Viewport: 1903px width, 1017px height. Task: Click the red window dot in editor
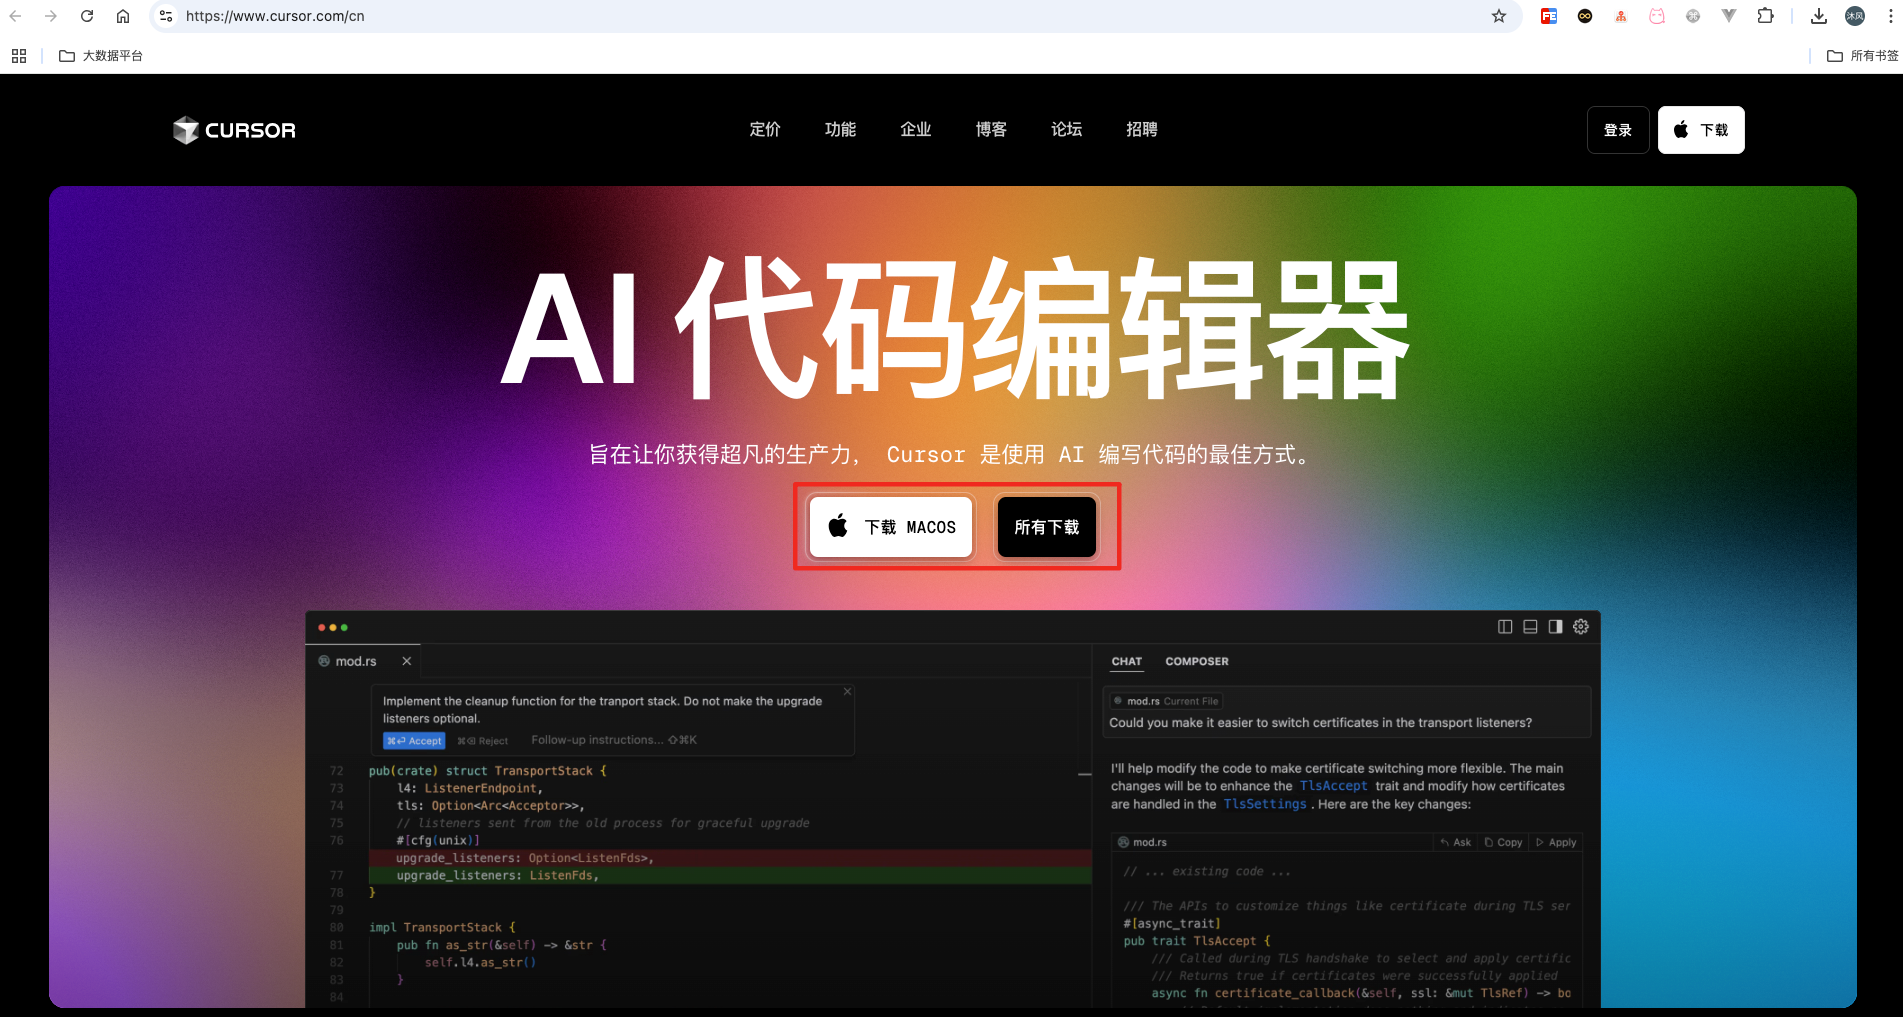322,628
